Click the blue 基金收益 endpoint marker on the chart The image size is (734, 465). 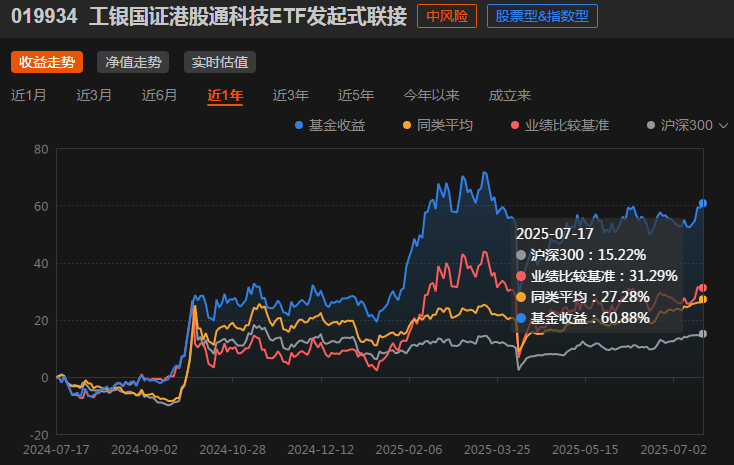(x=703, y=203)
